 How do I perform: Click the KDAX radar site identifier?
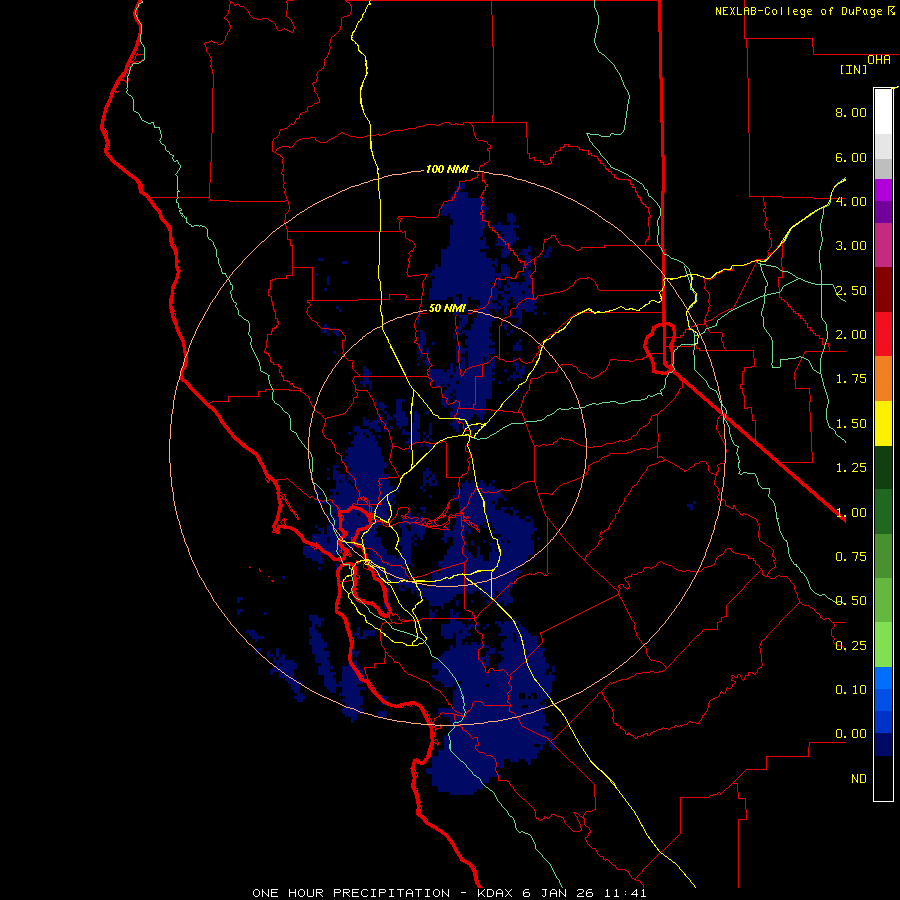click(495, 893)
